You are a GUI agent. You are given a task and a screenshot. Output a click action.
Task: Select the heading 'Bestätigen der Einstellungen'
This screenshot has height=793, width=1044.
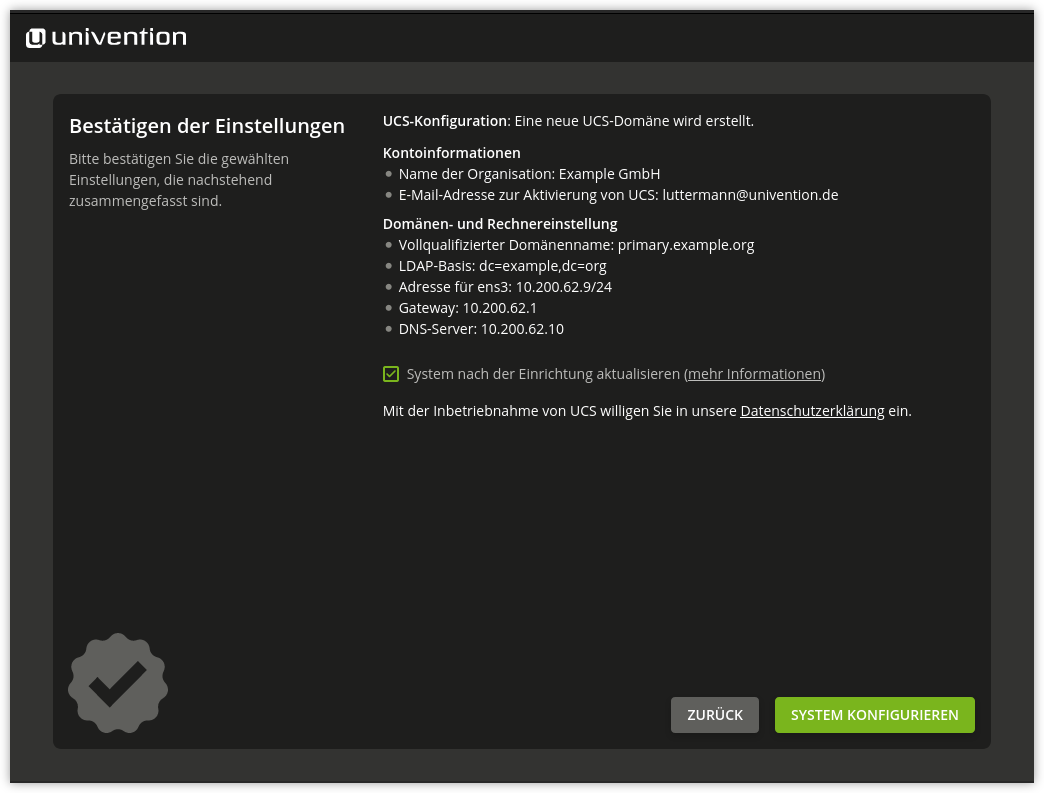206,126
